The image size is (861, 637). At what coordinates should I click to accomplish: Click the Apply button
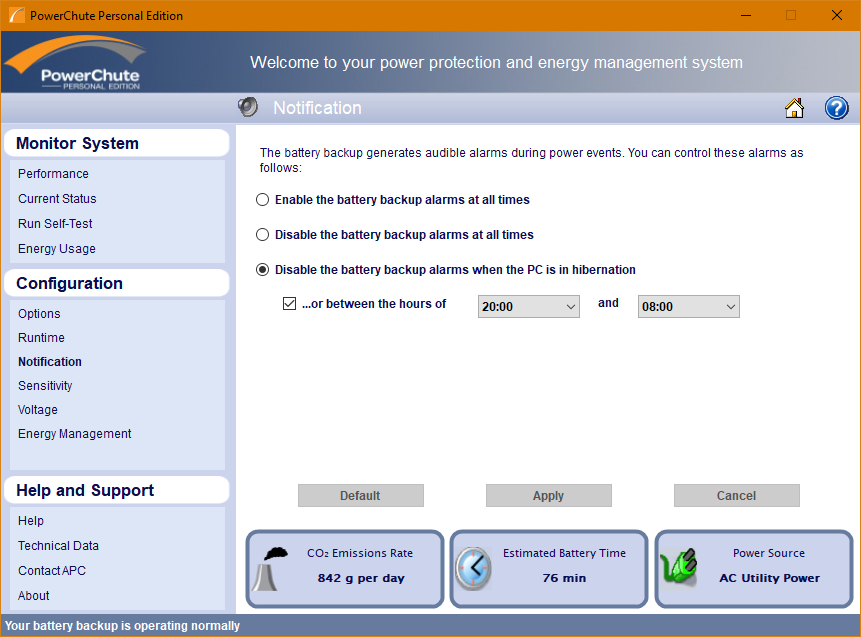coord(549,495)
